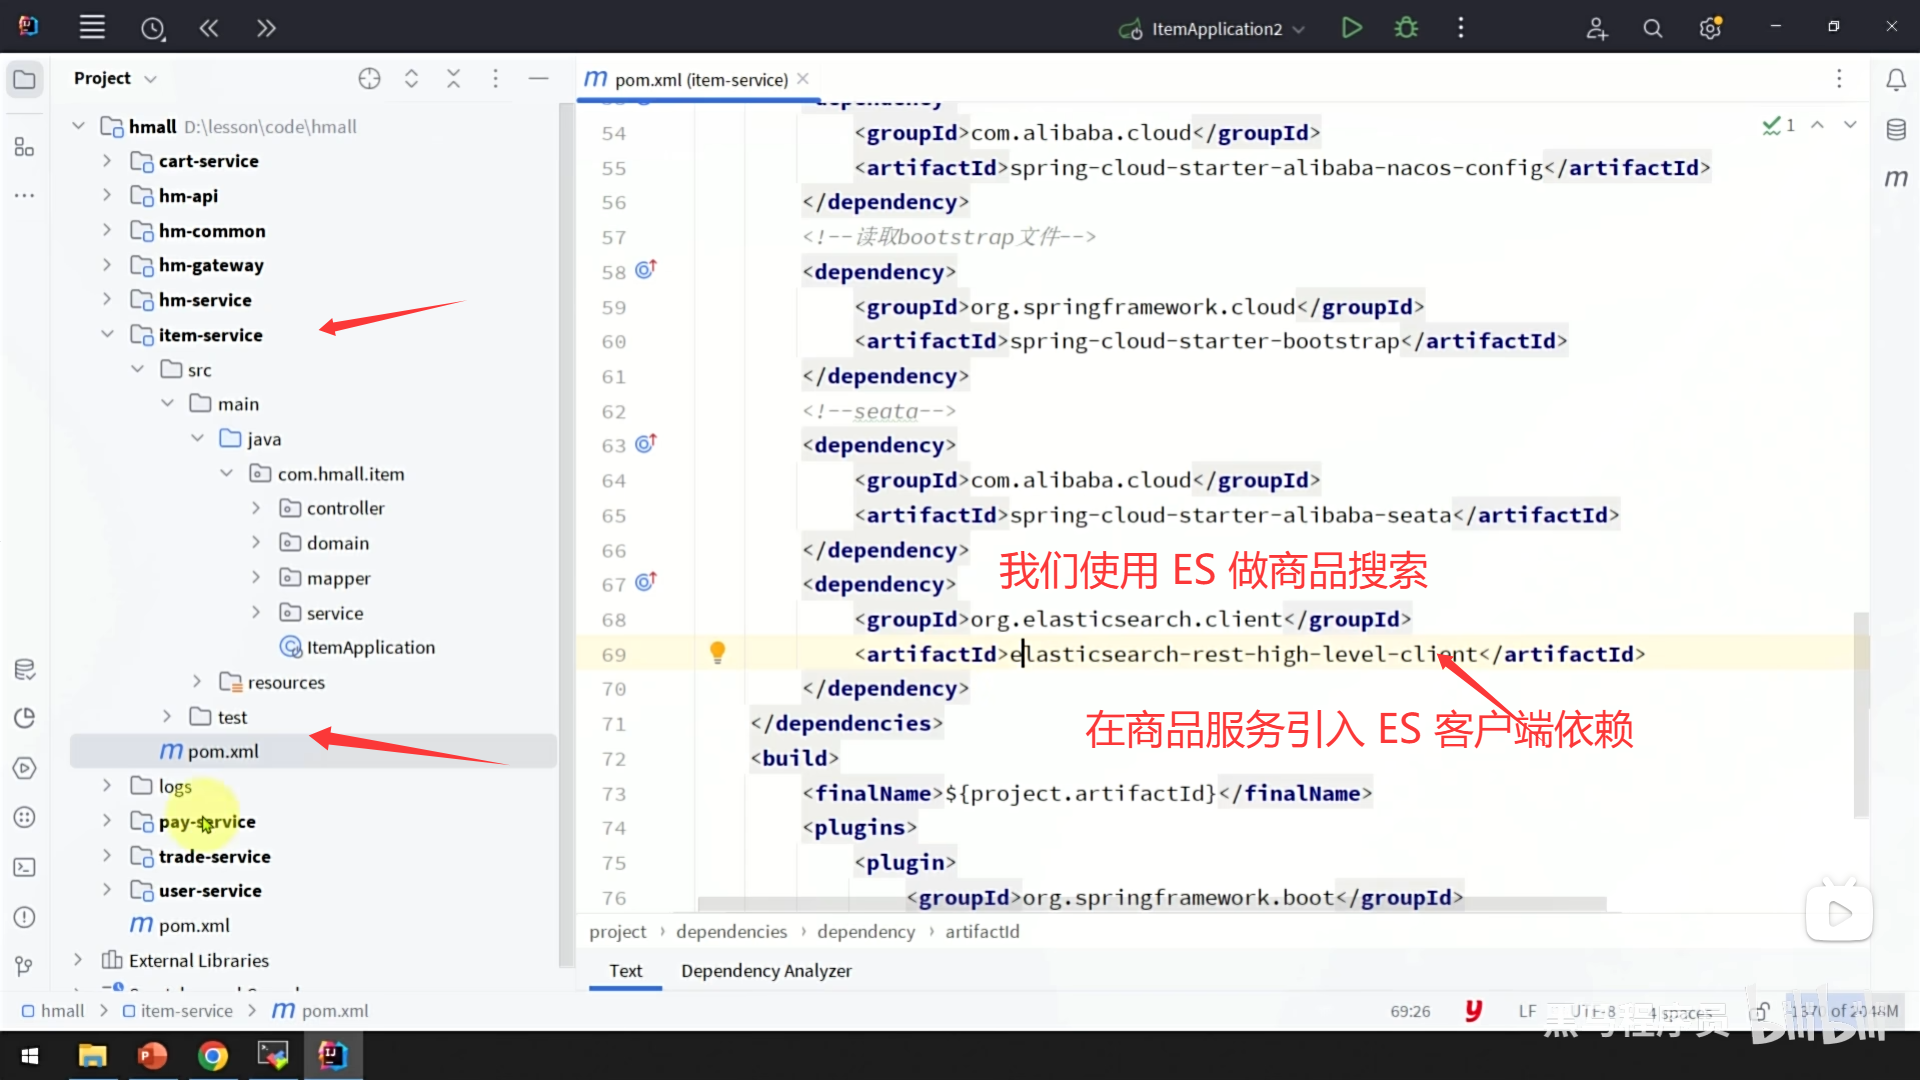This screenshot has width=1920, height=1080.
Task: Select the Text tab below the editor
Action: pyautogui.click(x=625, y=970)
